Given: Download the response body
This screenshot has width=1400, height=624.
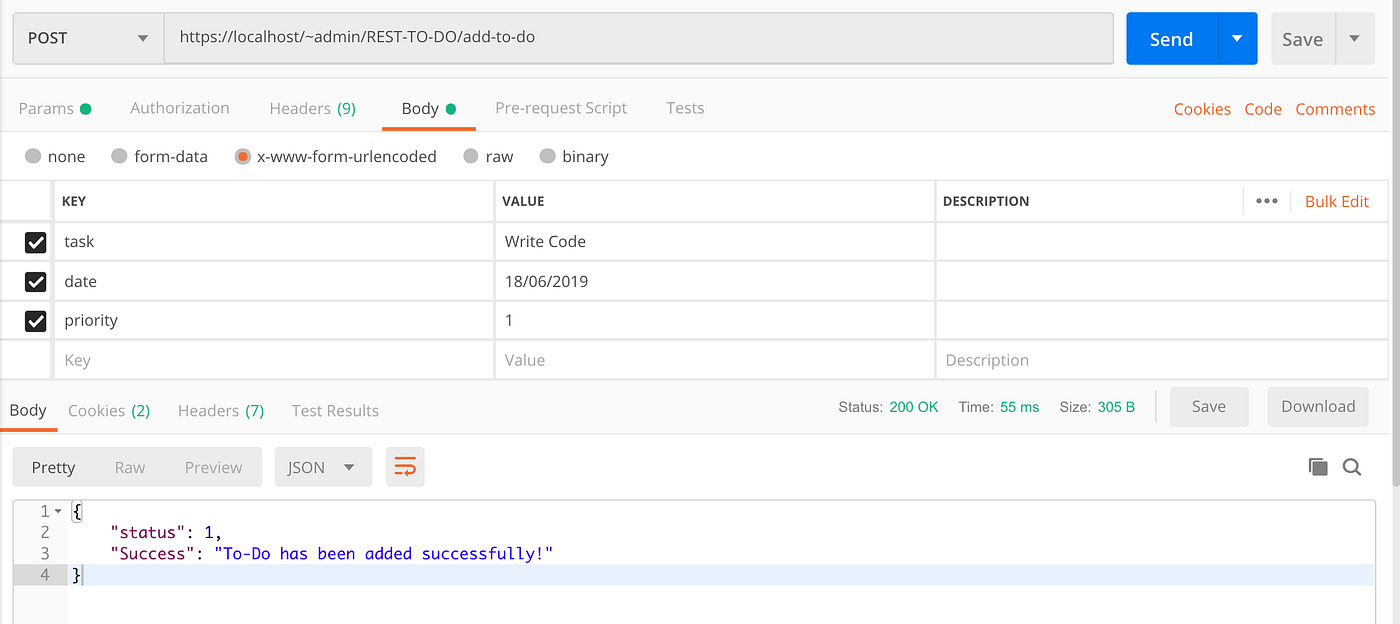Looking at the screenshot, I should click(1317, 406).
